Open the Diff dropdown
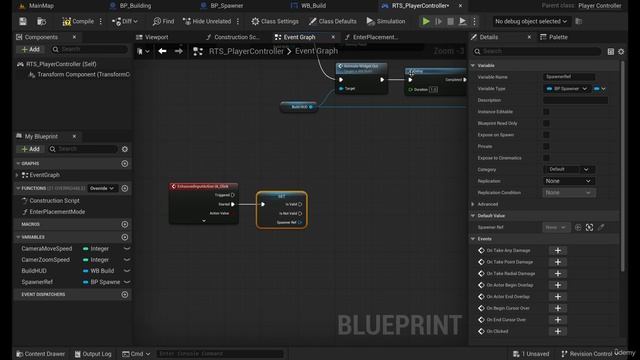Viewport: 640px width, 360px height. [125, 21]
